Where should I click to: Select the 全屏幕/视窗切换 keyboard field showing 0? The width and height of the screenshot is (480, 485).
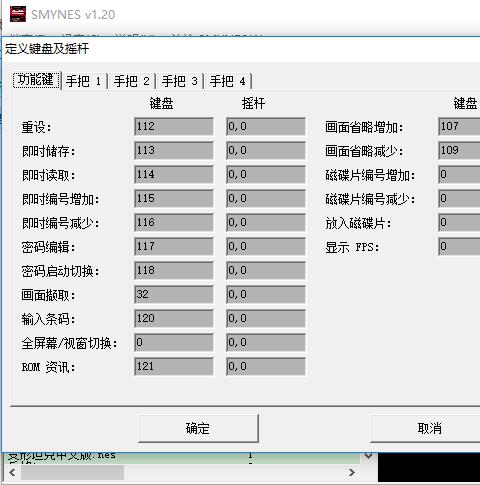click(x=174, y=342)
